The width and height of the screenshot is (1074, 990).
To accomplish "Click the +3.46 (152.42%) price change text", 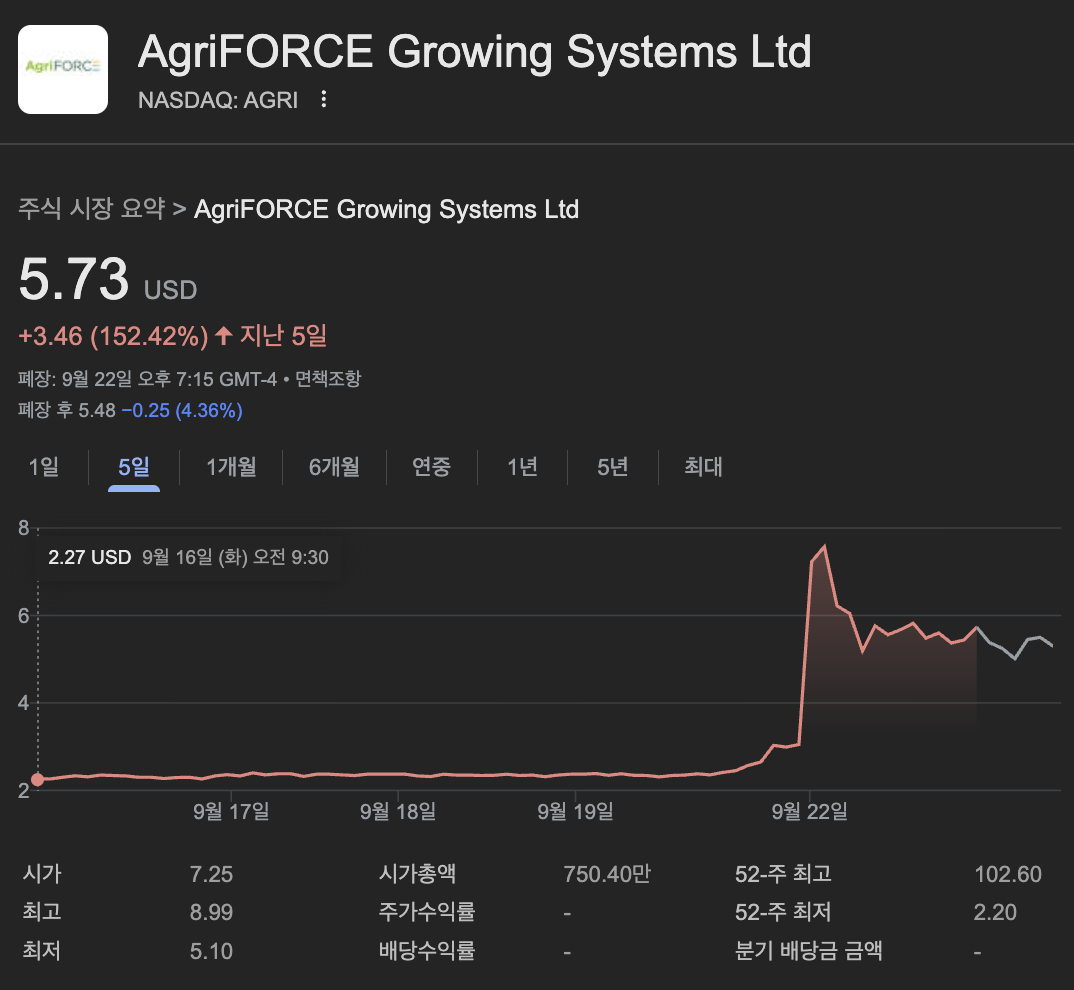I will click(113, 336).
